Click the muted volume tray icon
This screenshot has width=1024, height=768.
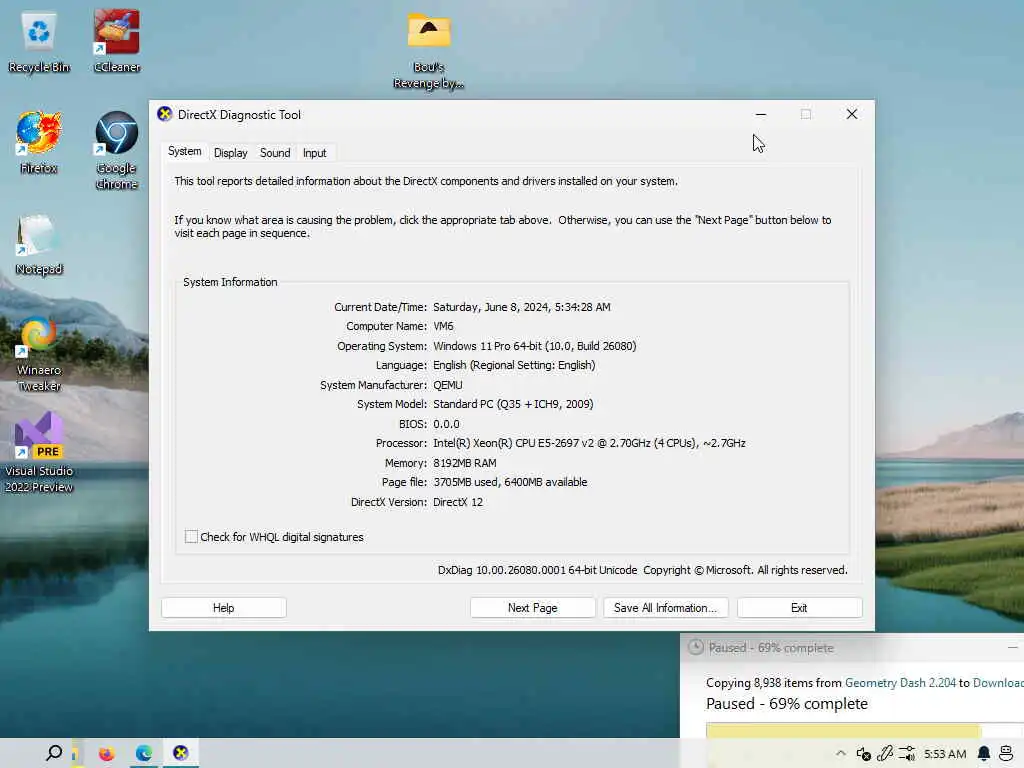[x=863, y=754]
